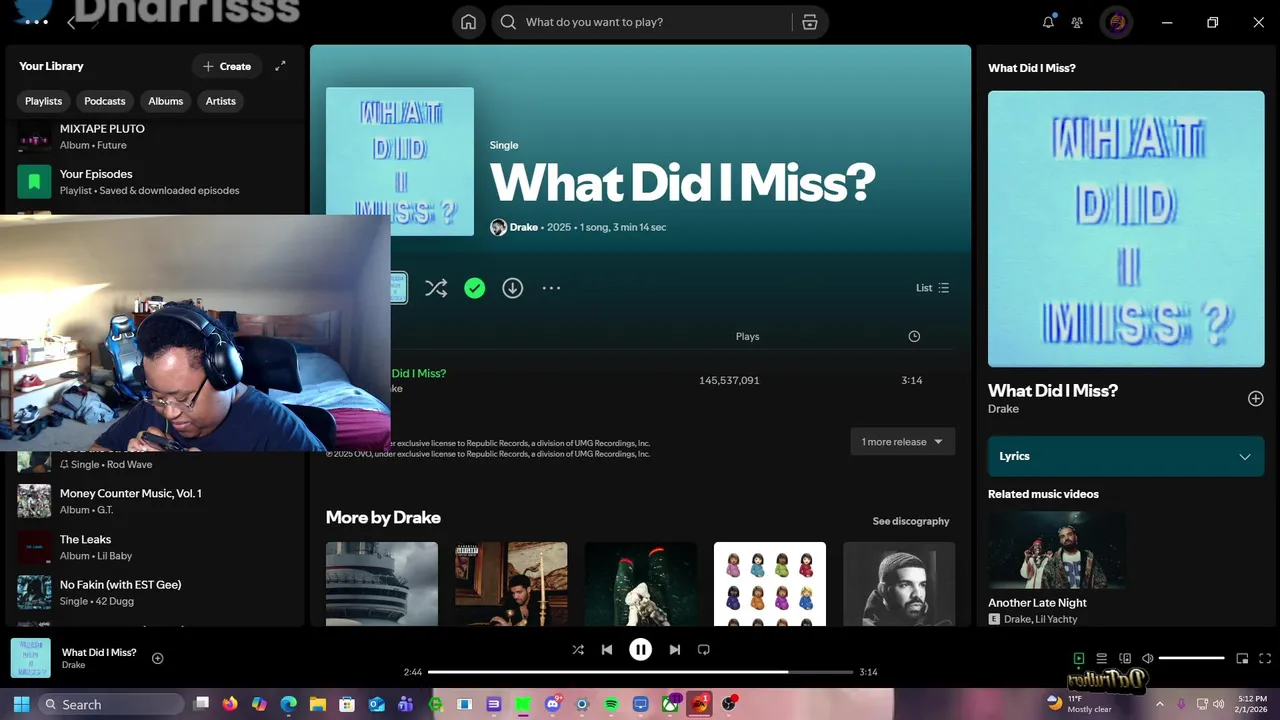Open Connect to a device
Screen dimensions: 1280x720
(x=1125, y=658)
